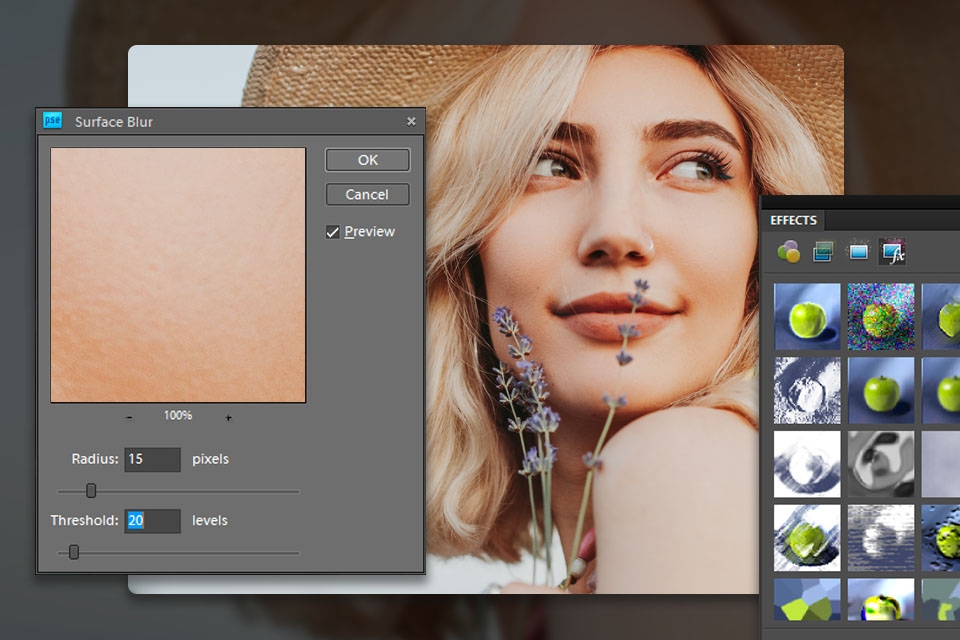Select the fx All effects icon
Screen dimensions: 960x640
click(x=891, y=252)
